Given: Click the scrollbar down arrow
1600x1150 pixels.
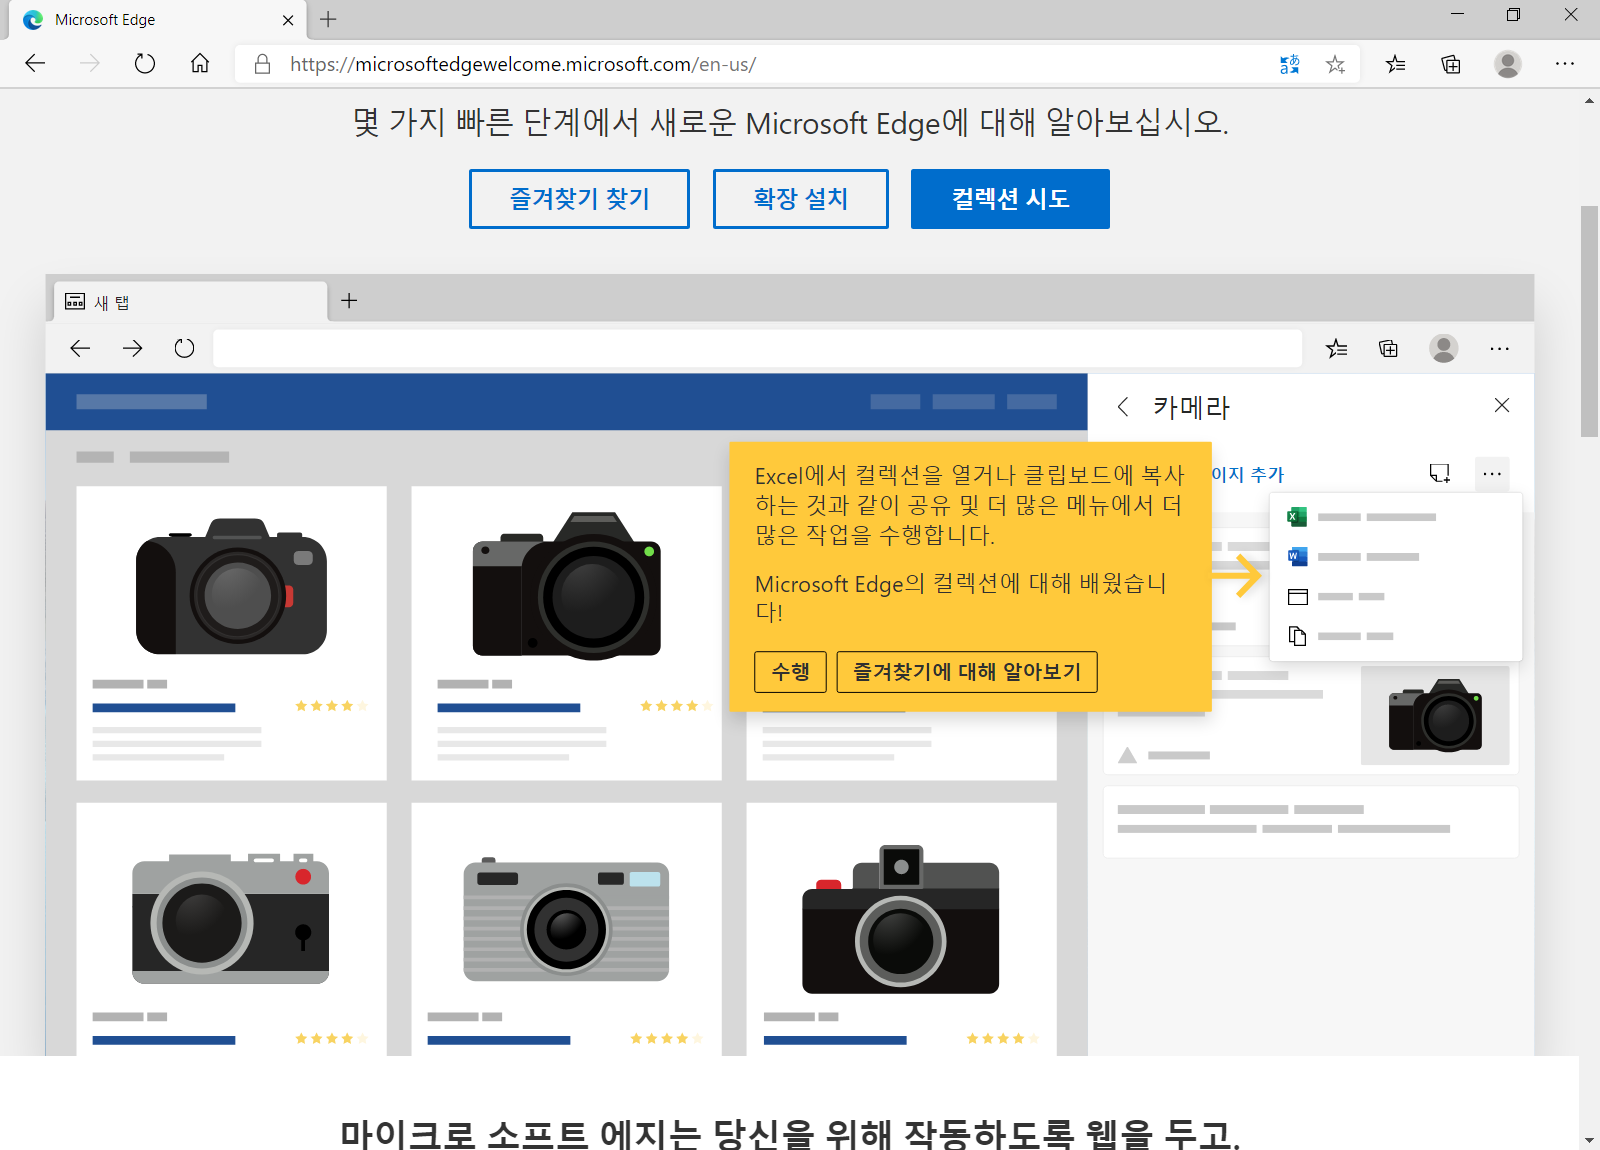Looking at the screenshot, I should [1589, 1140].
